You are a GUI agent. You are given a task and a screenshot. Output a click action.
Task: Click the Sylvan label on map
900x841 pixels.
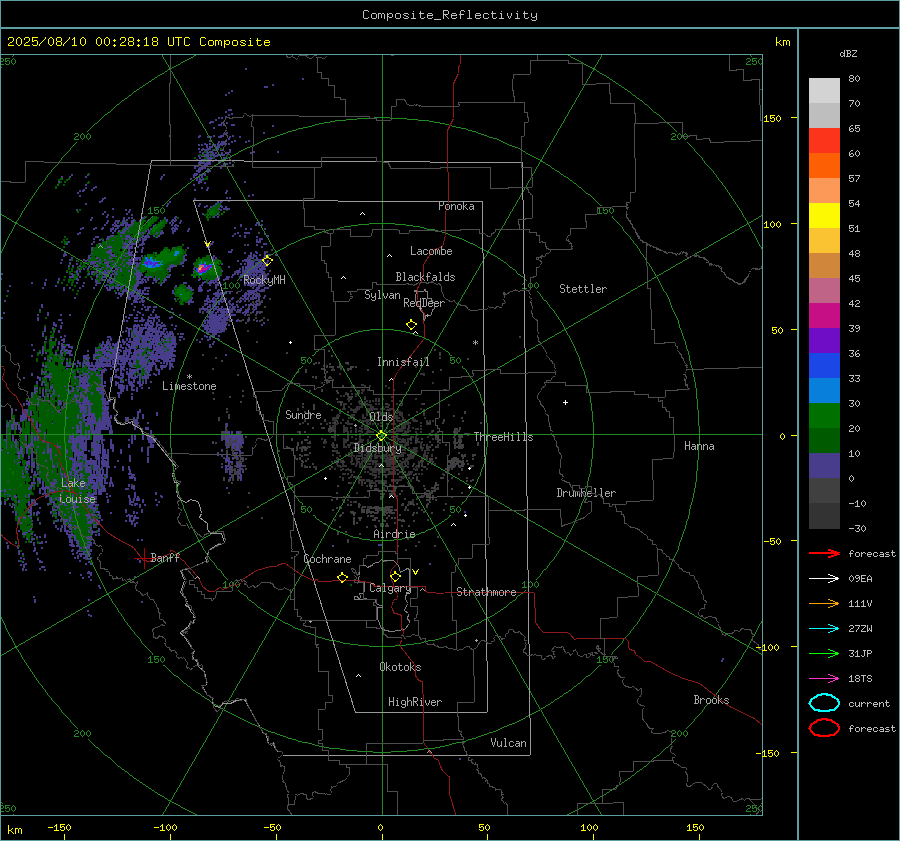[382, 295]
